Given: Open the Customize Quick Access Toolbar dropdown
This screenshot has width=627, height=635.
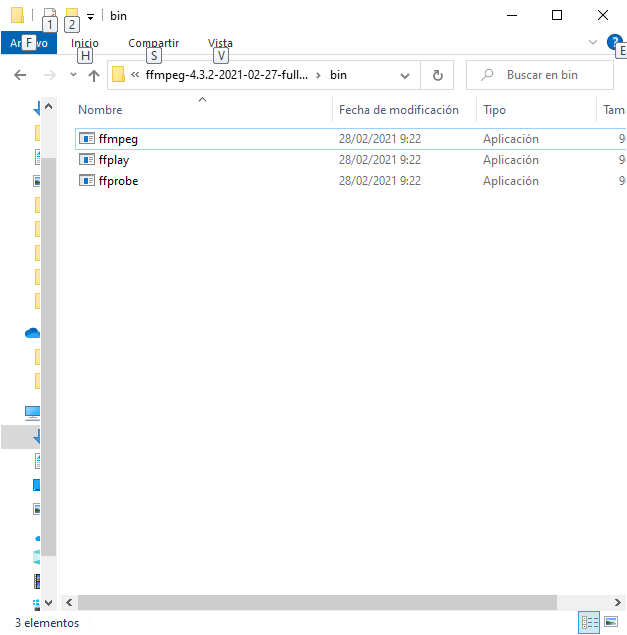Looking at the screenshot, I should click(91, 17).
